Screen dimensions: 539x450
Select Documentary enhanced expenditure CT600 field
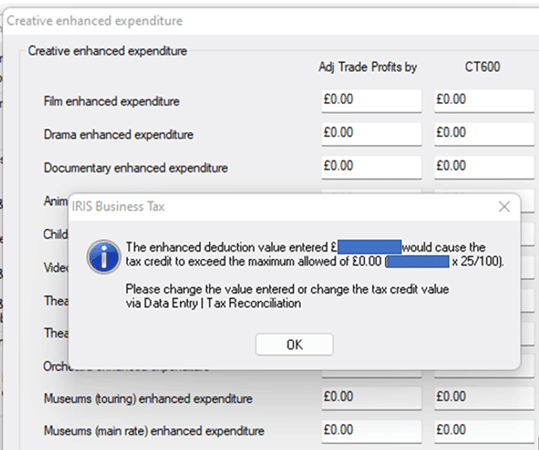tap(484, 167)
